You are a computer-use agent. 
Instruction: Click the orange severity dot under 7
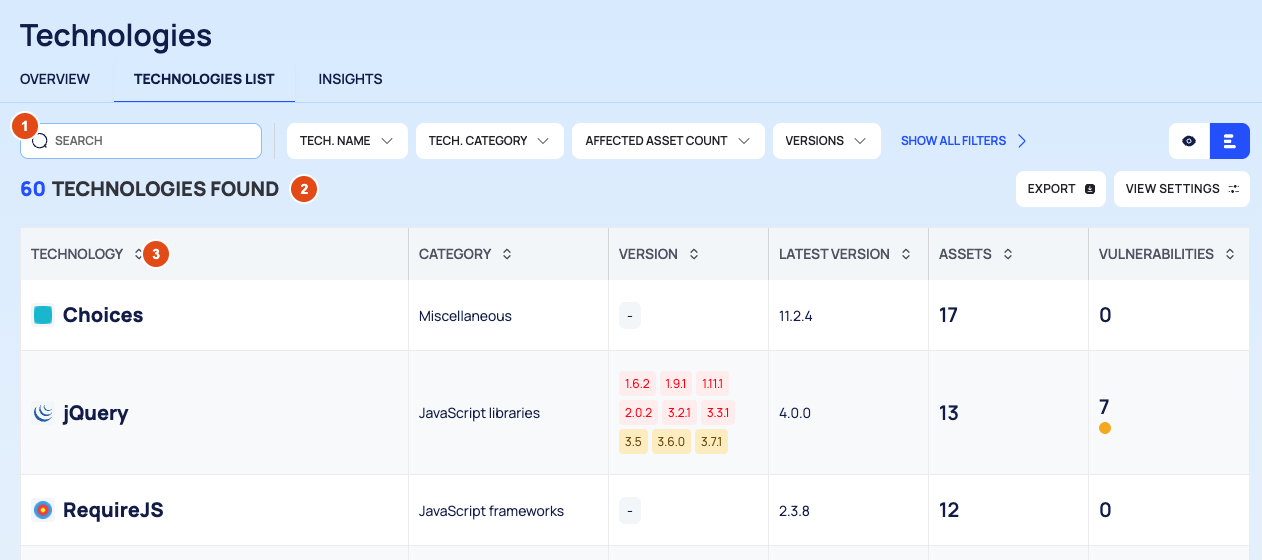(x=1105, y=428)
